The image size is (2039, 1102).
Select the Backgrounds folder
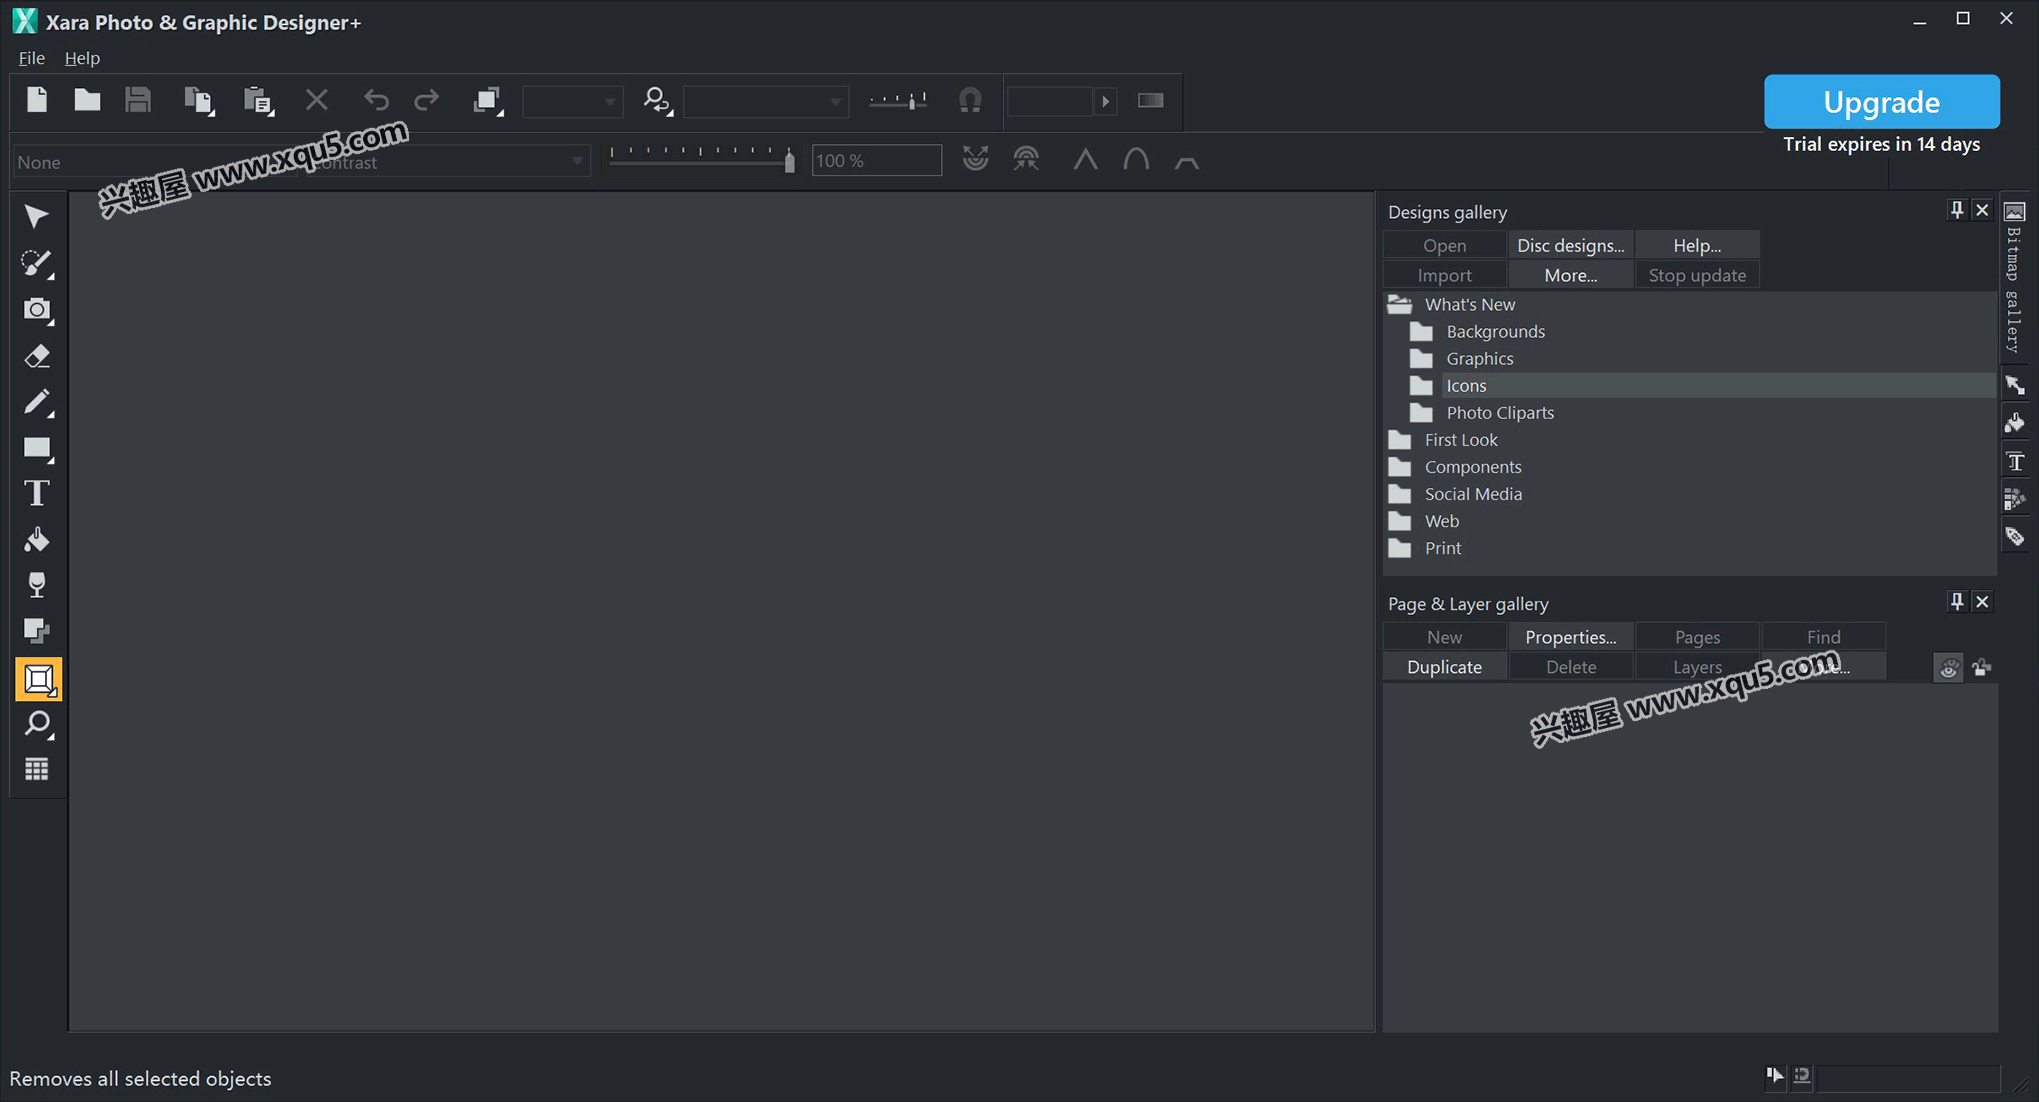[x=1495, y=331]
